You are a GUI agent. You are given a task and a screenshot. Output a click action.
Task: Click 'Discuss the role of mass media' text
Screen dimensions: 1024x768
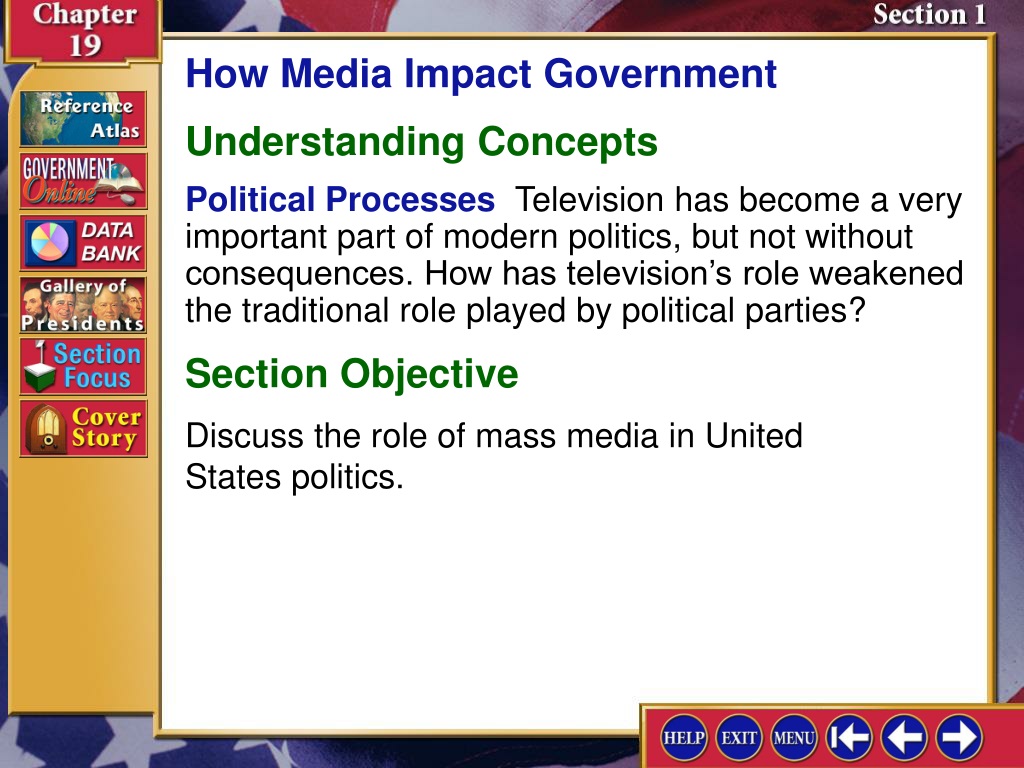pos(422,436)
